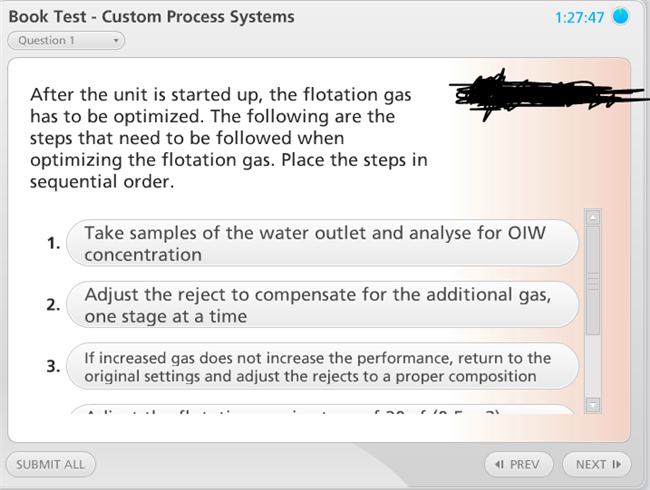Select the 'Take samples of the water outlet' step
650x490 pixels.
(322, 243)
